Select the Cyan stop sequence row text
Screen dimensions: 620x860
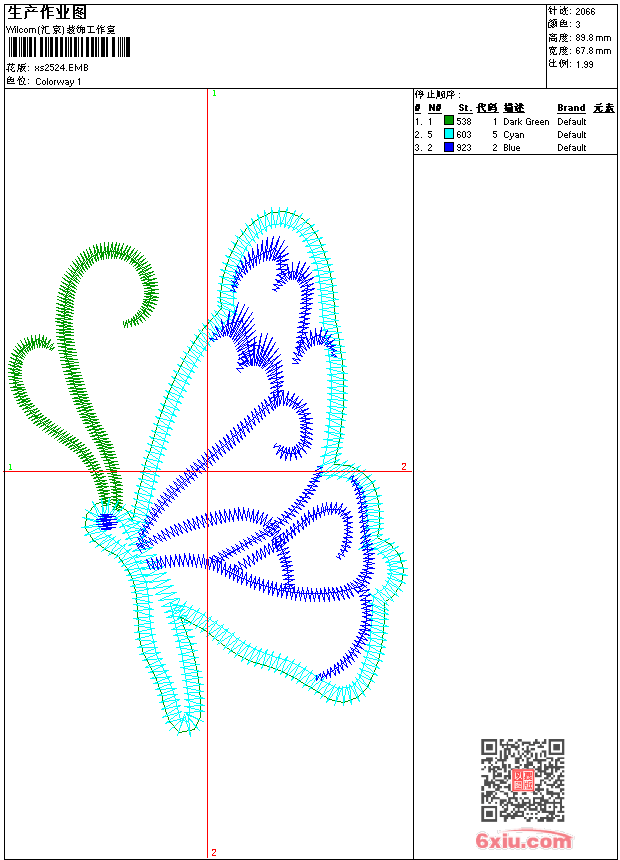(x=513, y=135)
